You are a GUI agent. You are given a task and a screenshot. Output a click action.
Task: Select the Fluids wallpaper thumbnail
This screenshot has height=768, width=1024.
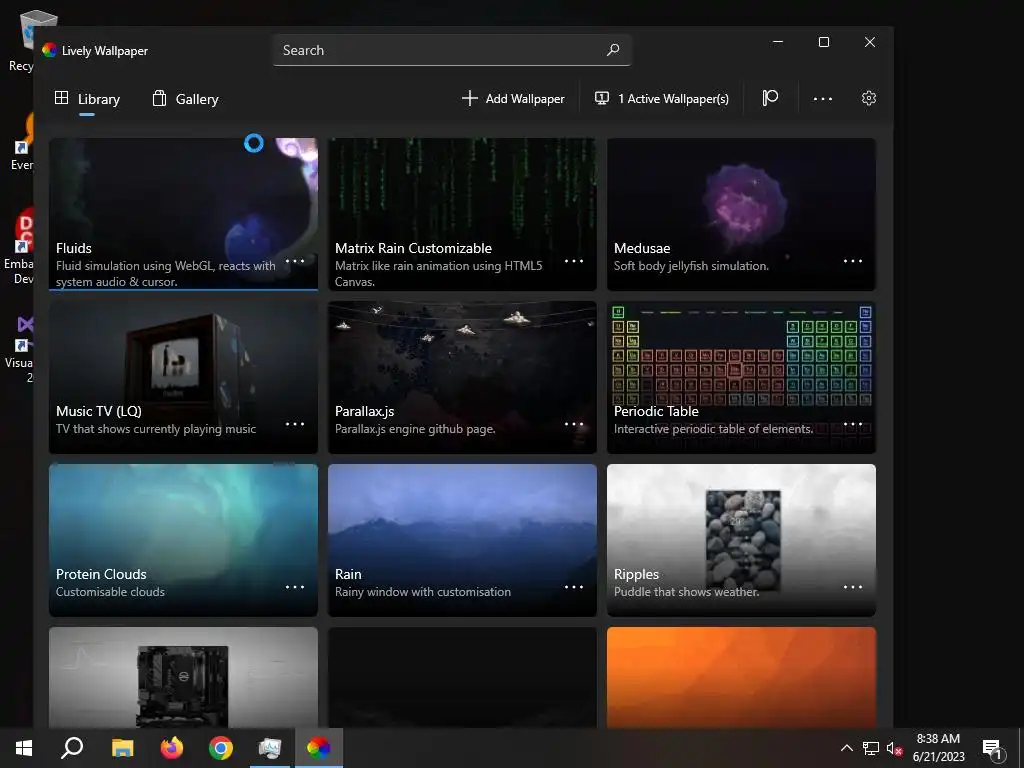point(184,214)
